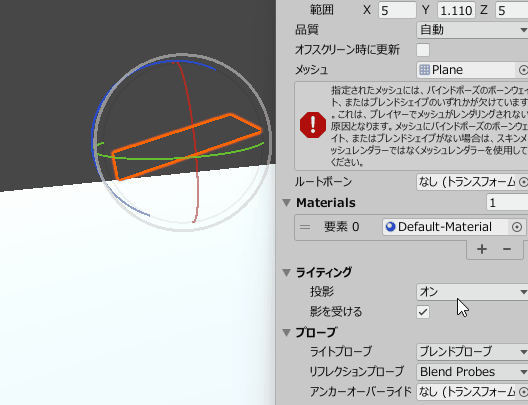Open the anchor override object picker icon
Screen dimensions: 528x405
pyautogui.click(x=523, y=392)
